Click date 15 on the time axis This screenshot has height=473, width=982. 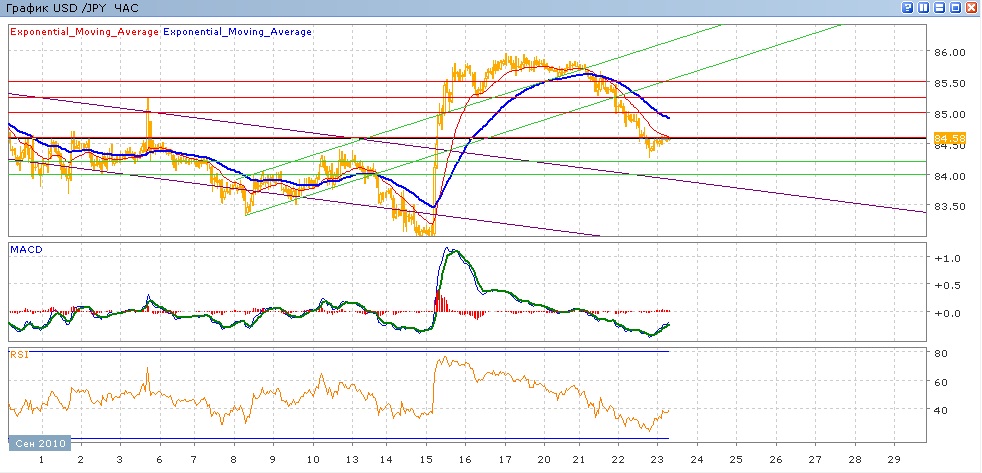tap(429, 458)
